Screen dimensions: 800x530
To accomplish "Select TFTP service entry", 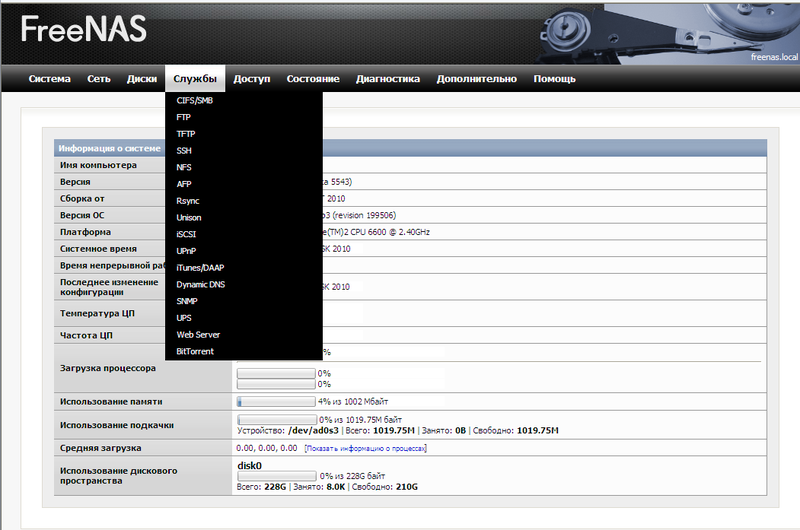I will (x=186, y=134).
